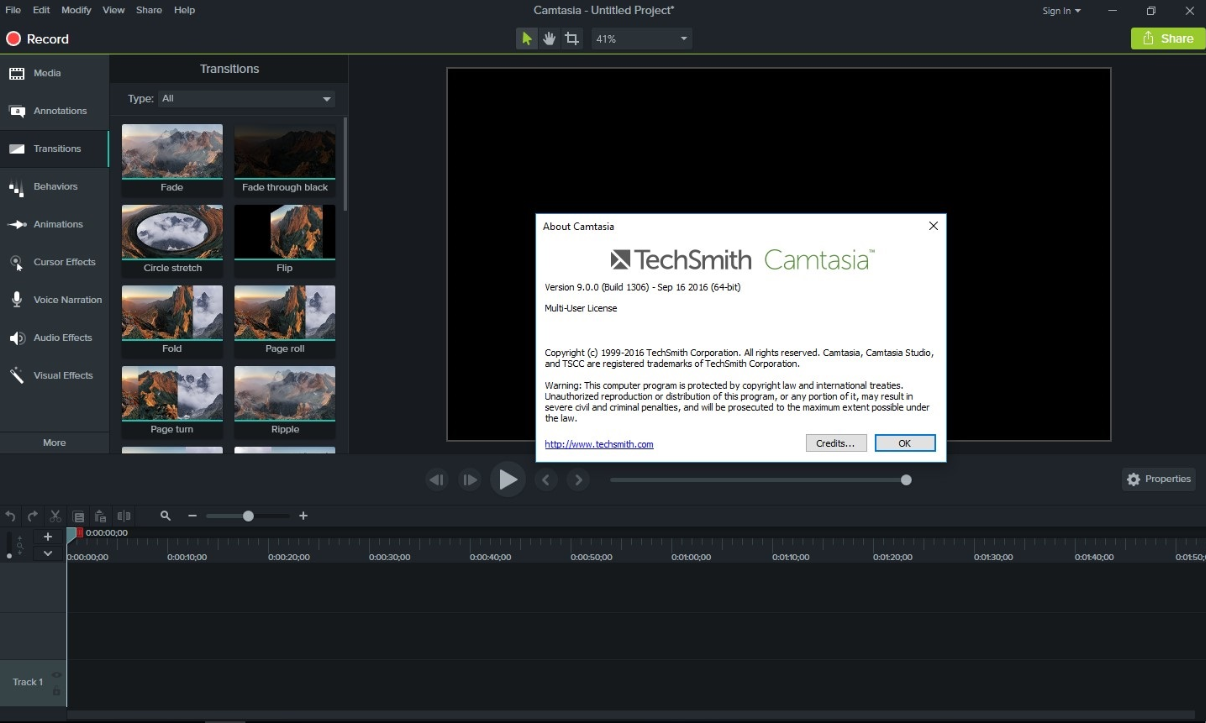Open the Properties panel
1206x723 pixels.
point(1159,479)
